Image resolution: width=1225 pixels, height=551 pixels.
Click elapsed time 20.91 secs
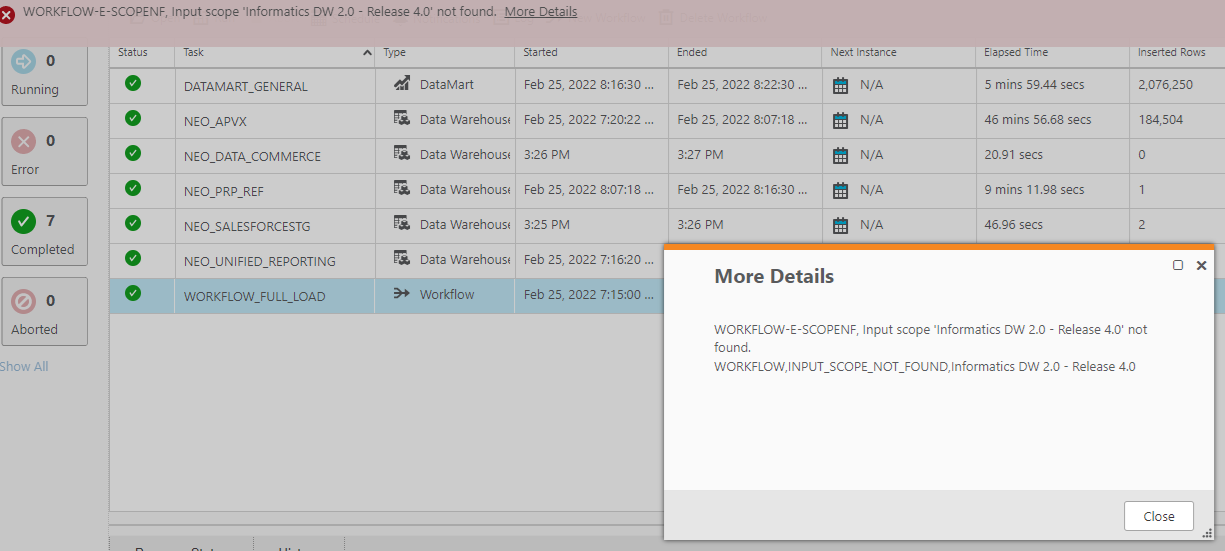(1013, 155)
